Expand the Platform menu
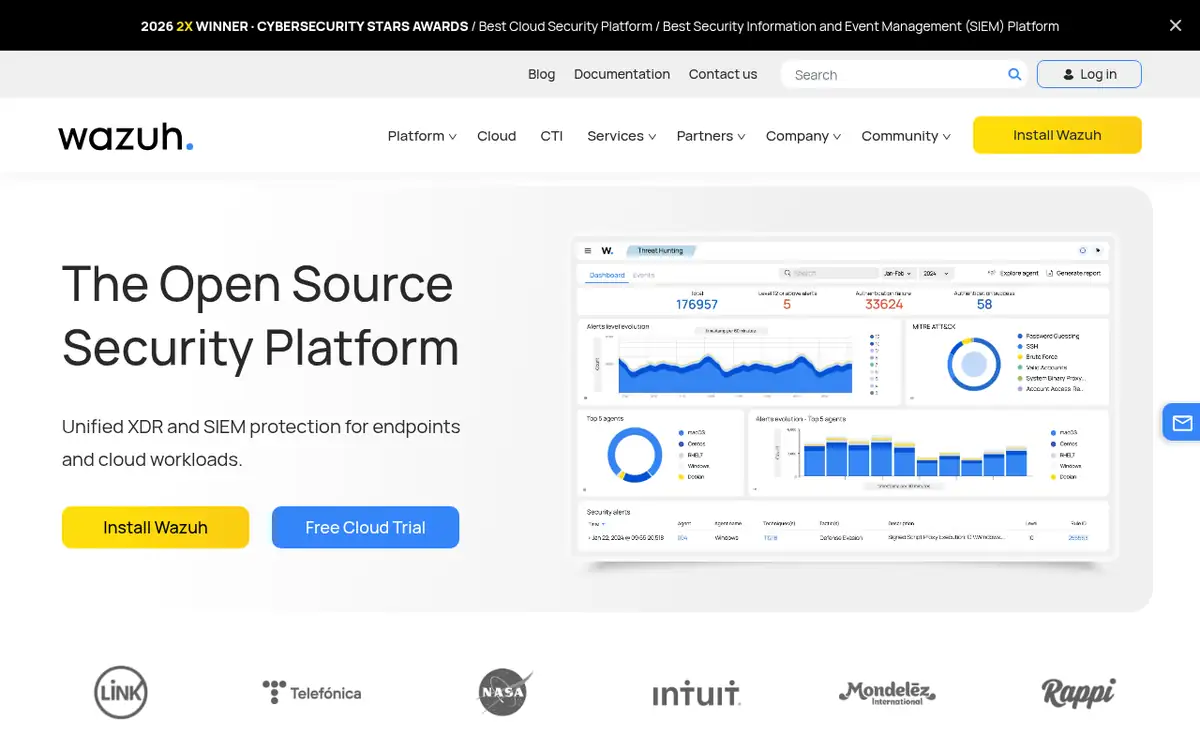Image resolution: width=1200 pixels, height=750 pixels. (x=422, y=136)
